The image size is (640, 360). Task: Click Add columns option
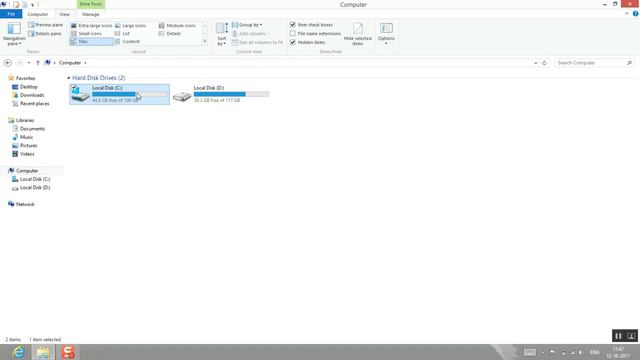coord(251,33)
